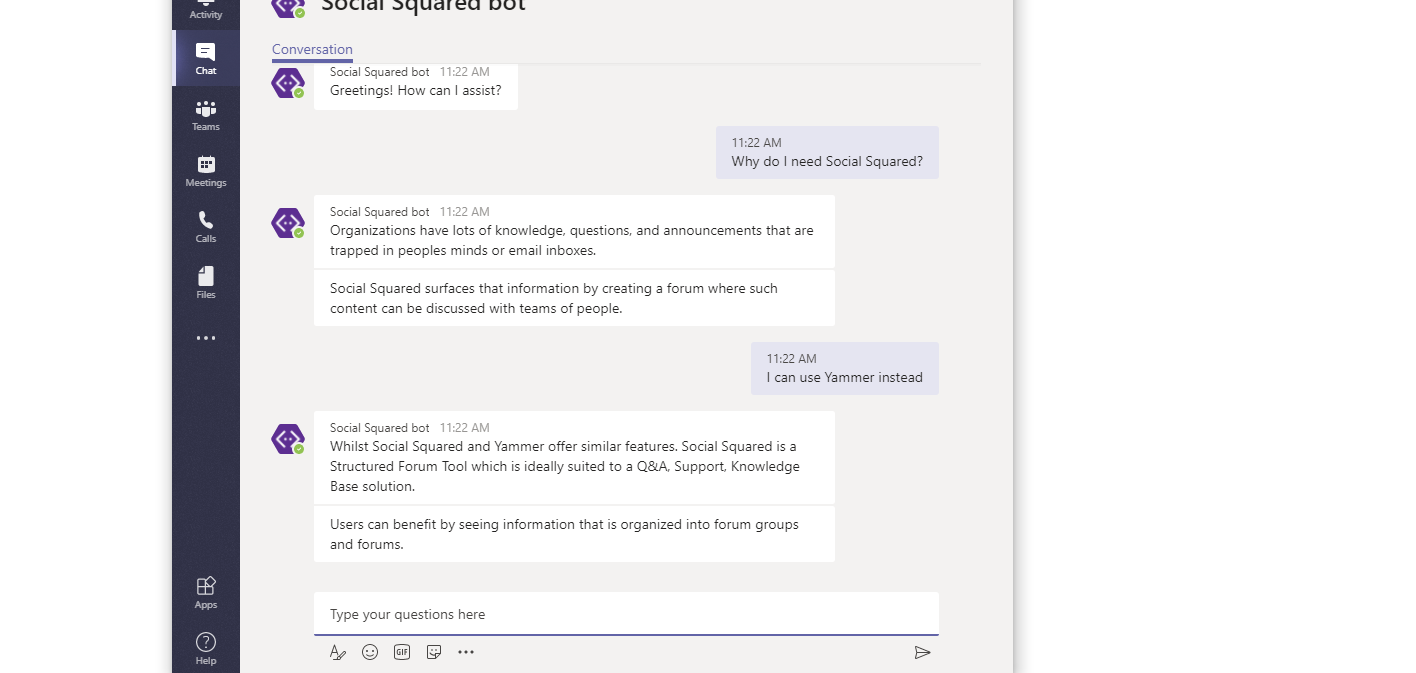Open the Apps store icon
1416x673 pixels.
(206, 592)
